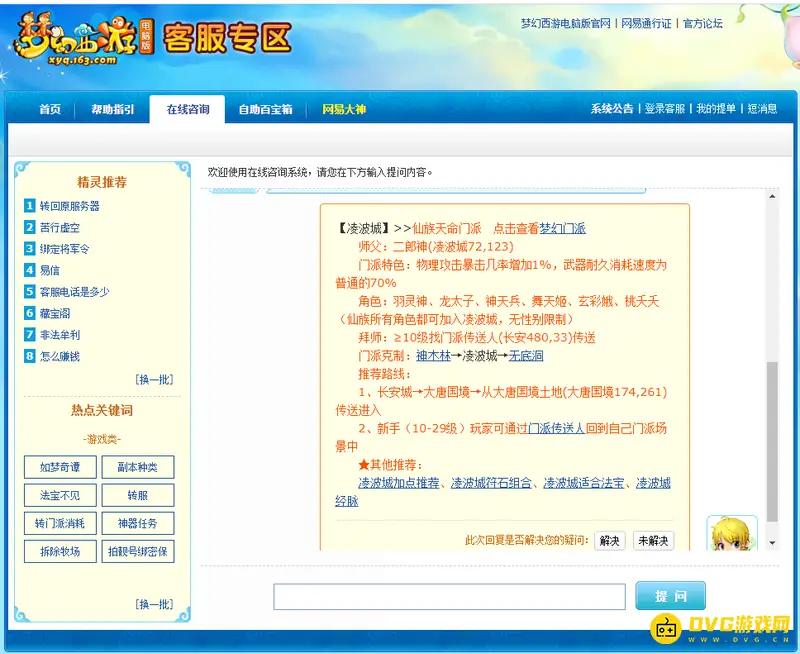Open 凌波城适合法宝 link
Image resolution: width=800 pixels, height=654 pixels.
tap(584, 483)
